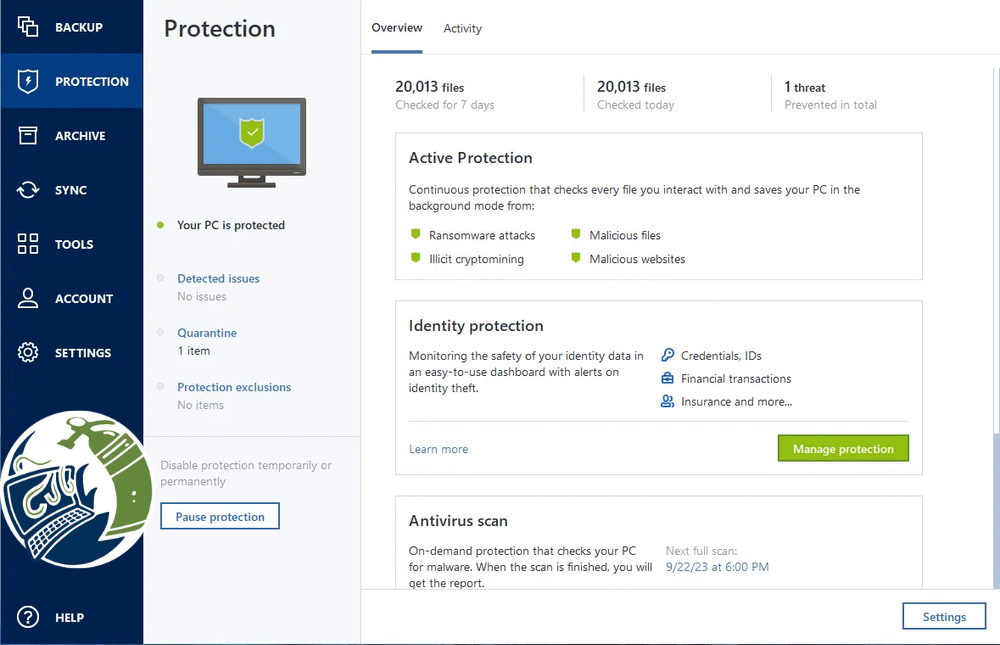Open the Tools grid icon
Screen dimensions: 1000x645
click(x=27, y=244)
